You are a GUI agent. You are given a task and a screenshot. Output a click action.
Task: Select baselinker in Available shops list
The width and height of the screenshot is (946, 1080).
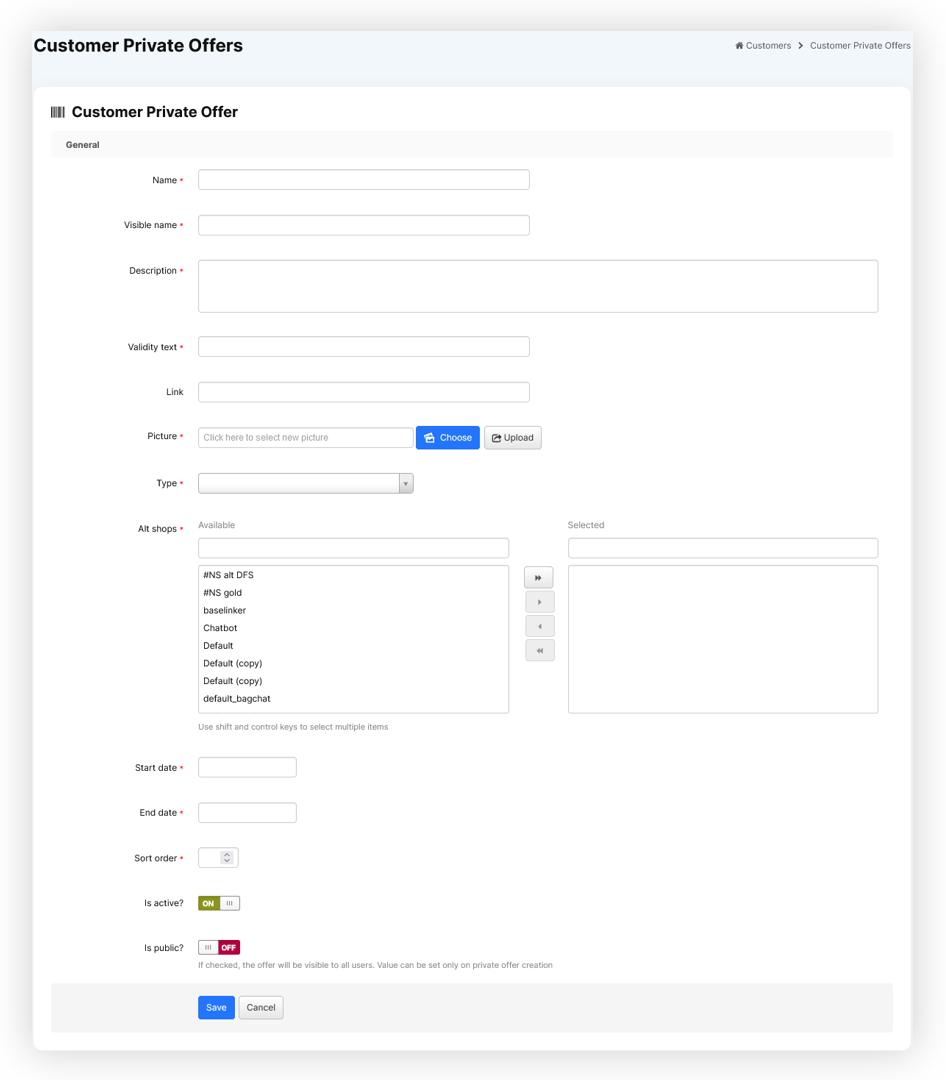tap(224, 610)
